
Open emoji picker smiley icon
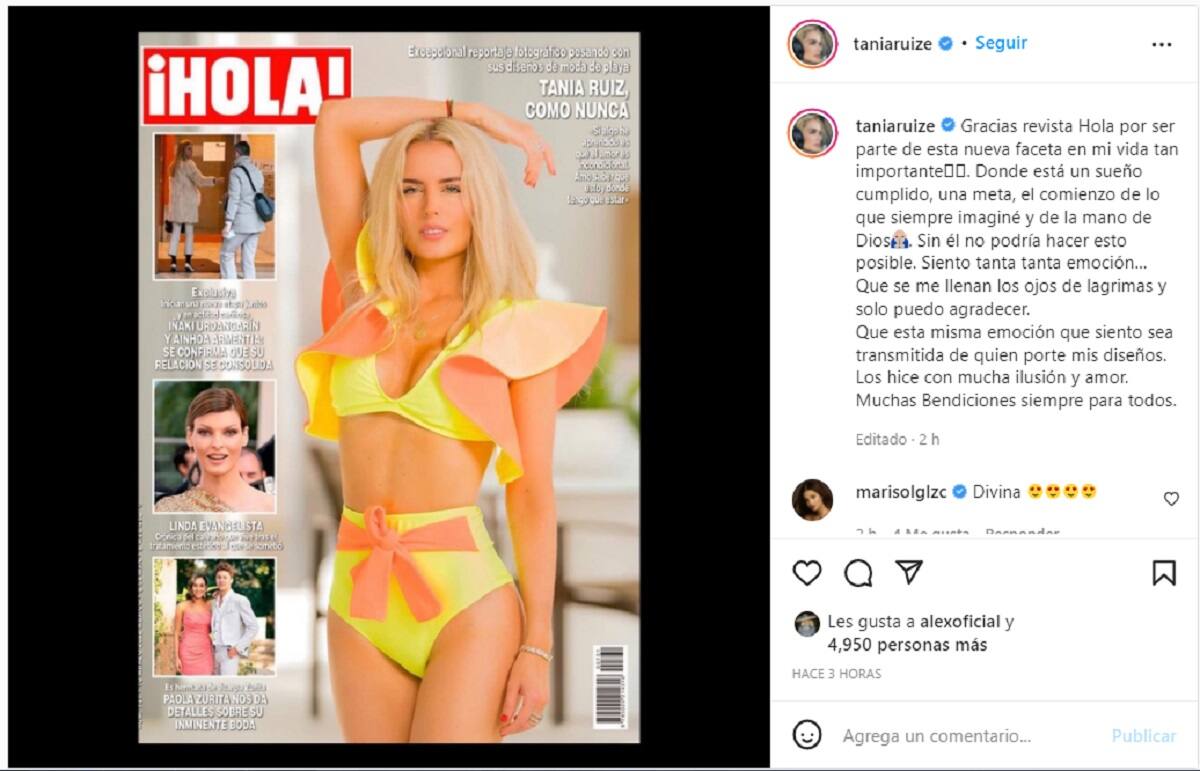pyautogui.click(x=808, y=735)
